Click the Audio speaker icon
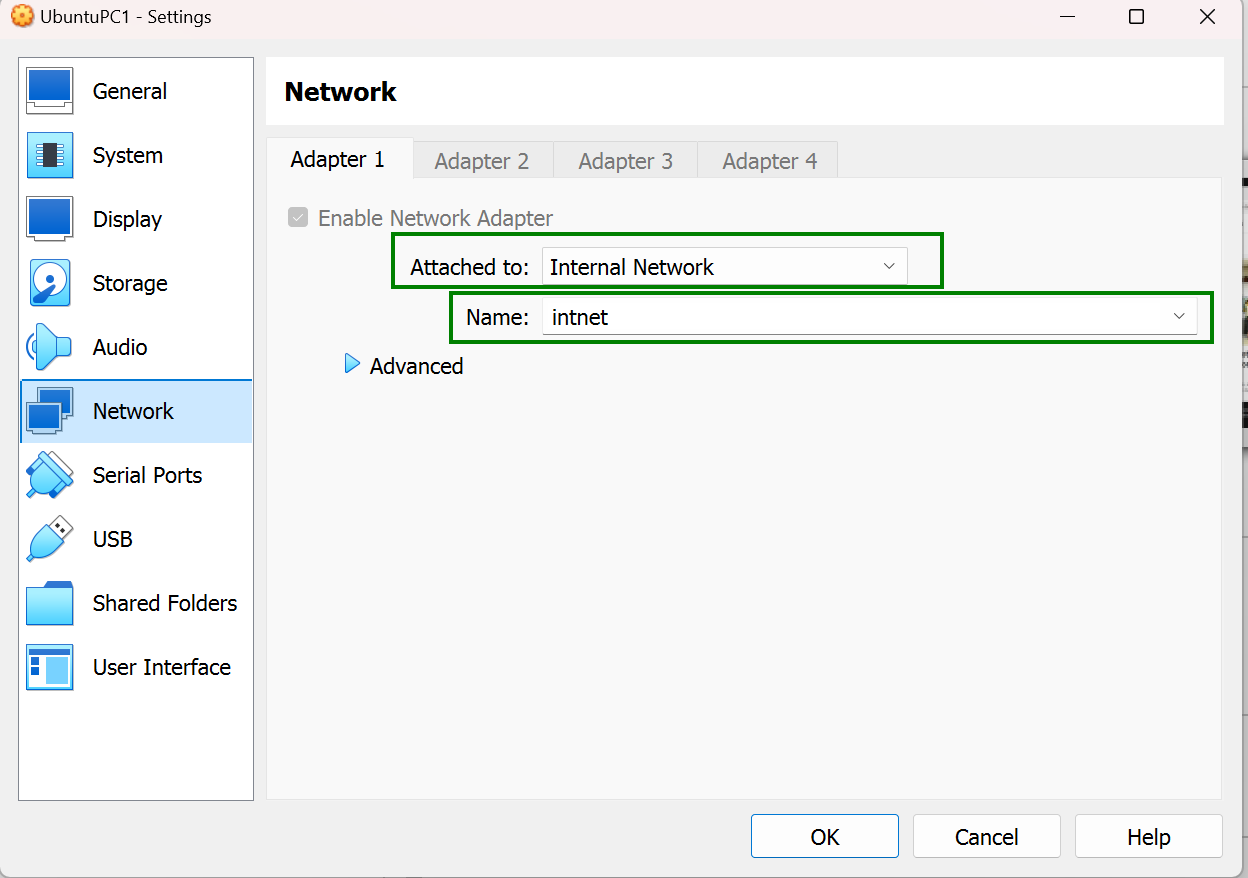Image resolution: width=1248 pixels, height=878 pixels. click(50, 347)
